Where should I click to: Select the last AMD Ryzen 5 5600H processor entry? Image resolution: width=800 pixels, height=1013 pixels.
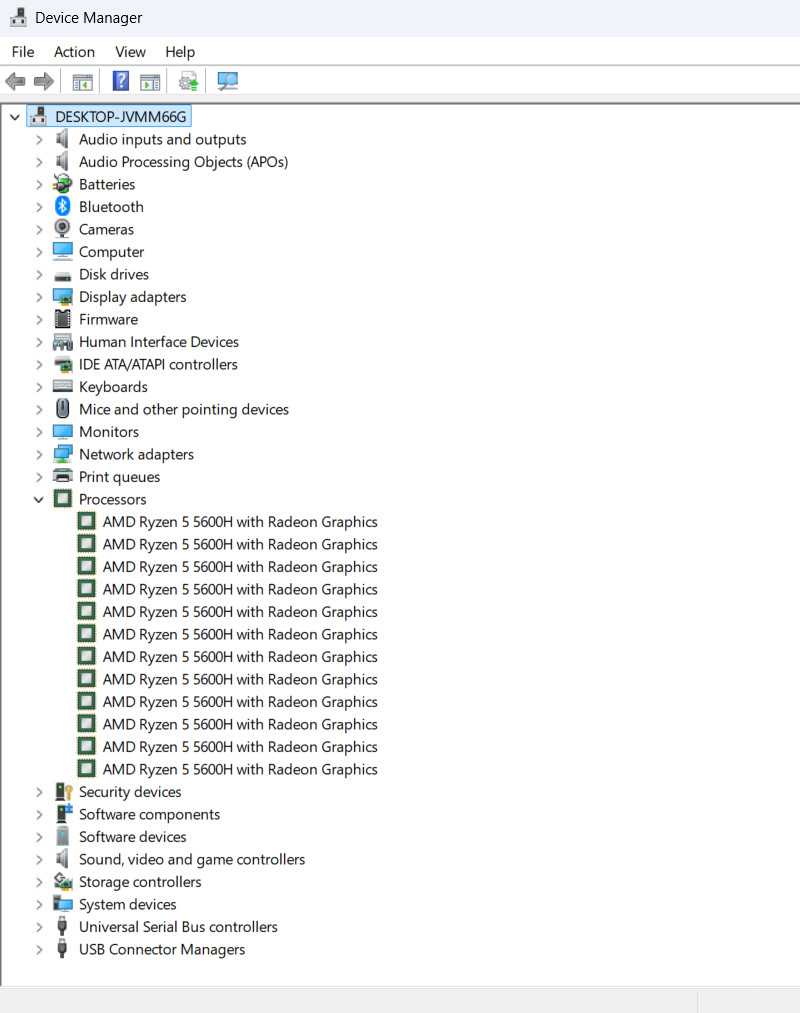pyautogui.click(x=240, y=769)
